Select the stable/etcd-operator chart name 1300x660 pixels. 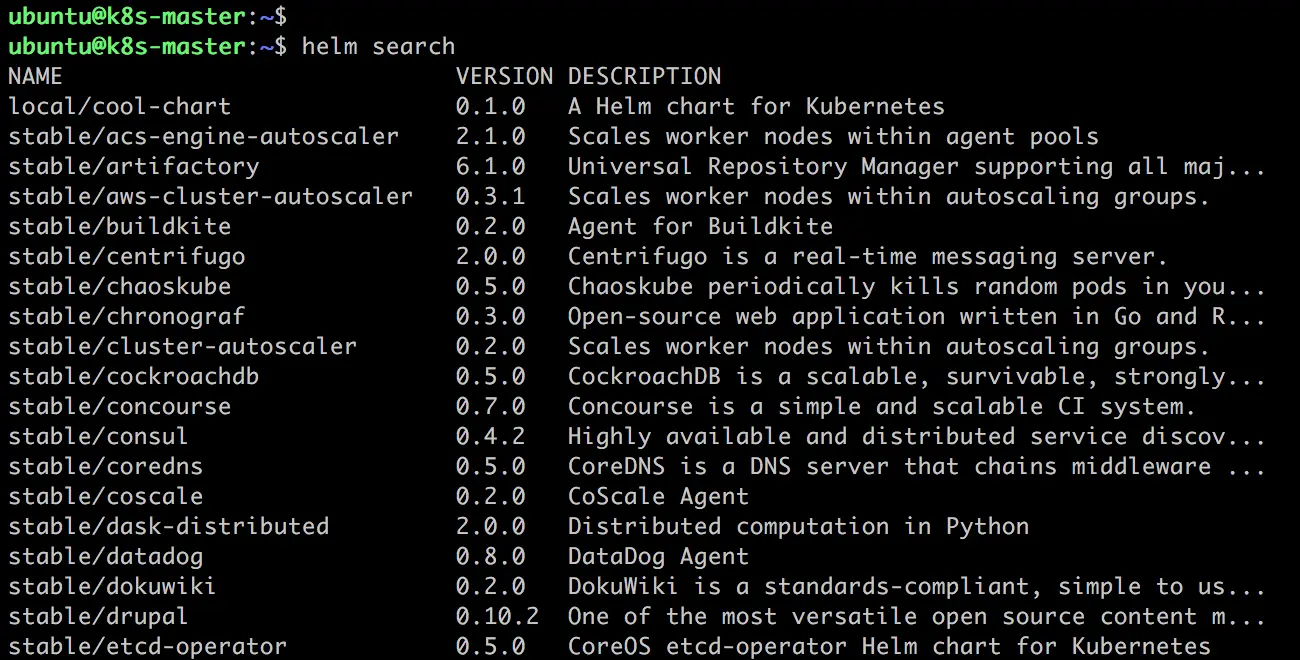pos(148,646)
